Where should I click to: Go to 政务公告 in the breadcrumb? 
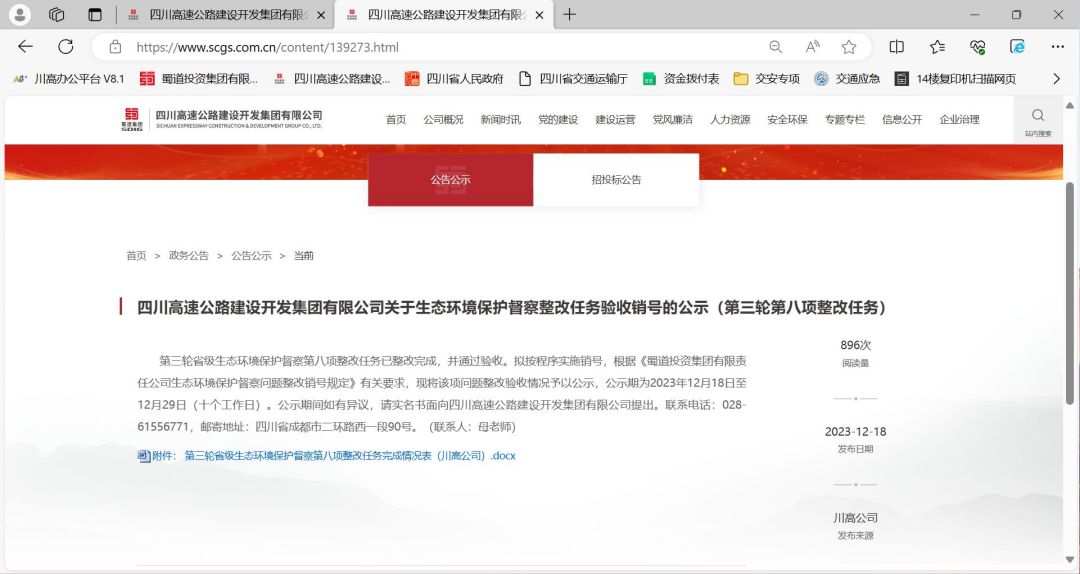pos(189,256)
